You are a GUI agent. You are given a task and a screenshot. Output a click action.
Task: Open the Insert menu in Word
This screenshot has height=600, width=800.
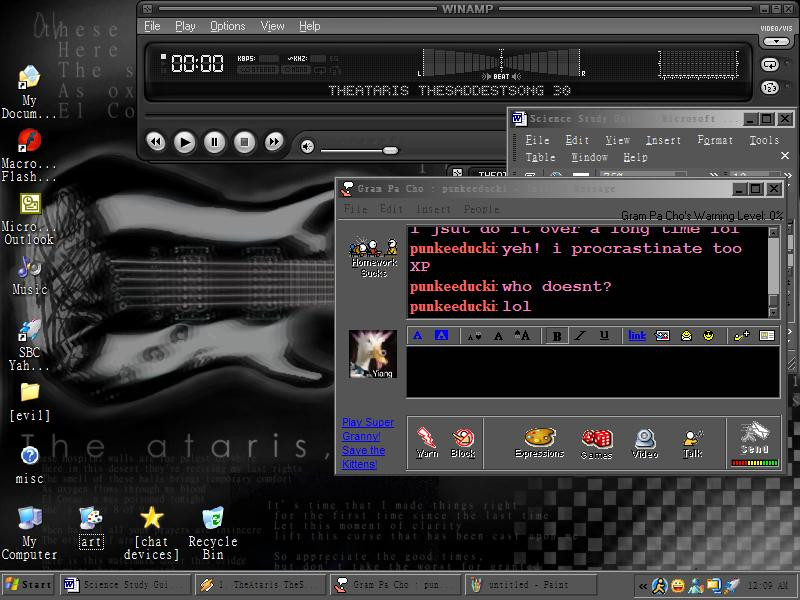click(x=663, y=140)
